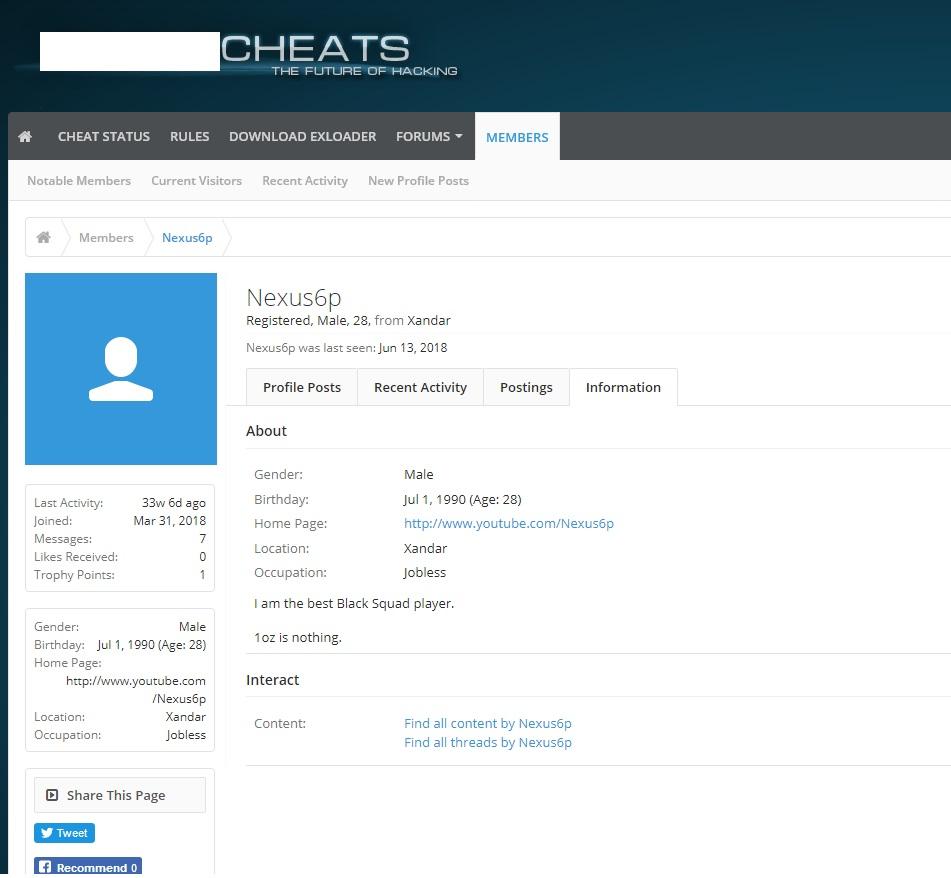
Task: Switch to the Recent Activity profile tab
Action: click(420, 388)
